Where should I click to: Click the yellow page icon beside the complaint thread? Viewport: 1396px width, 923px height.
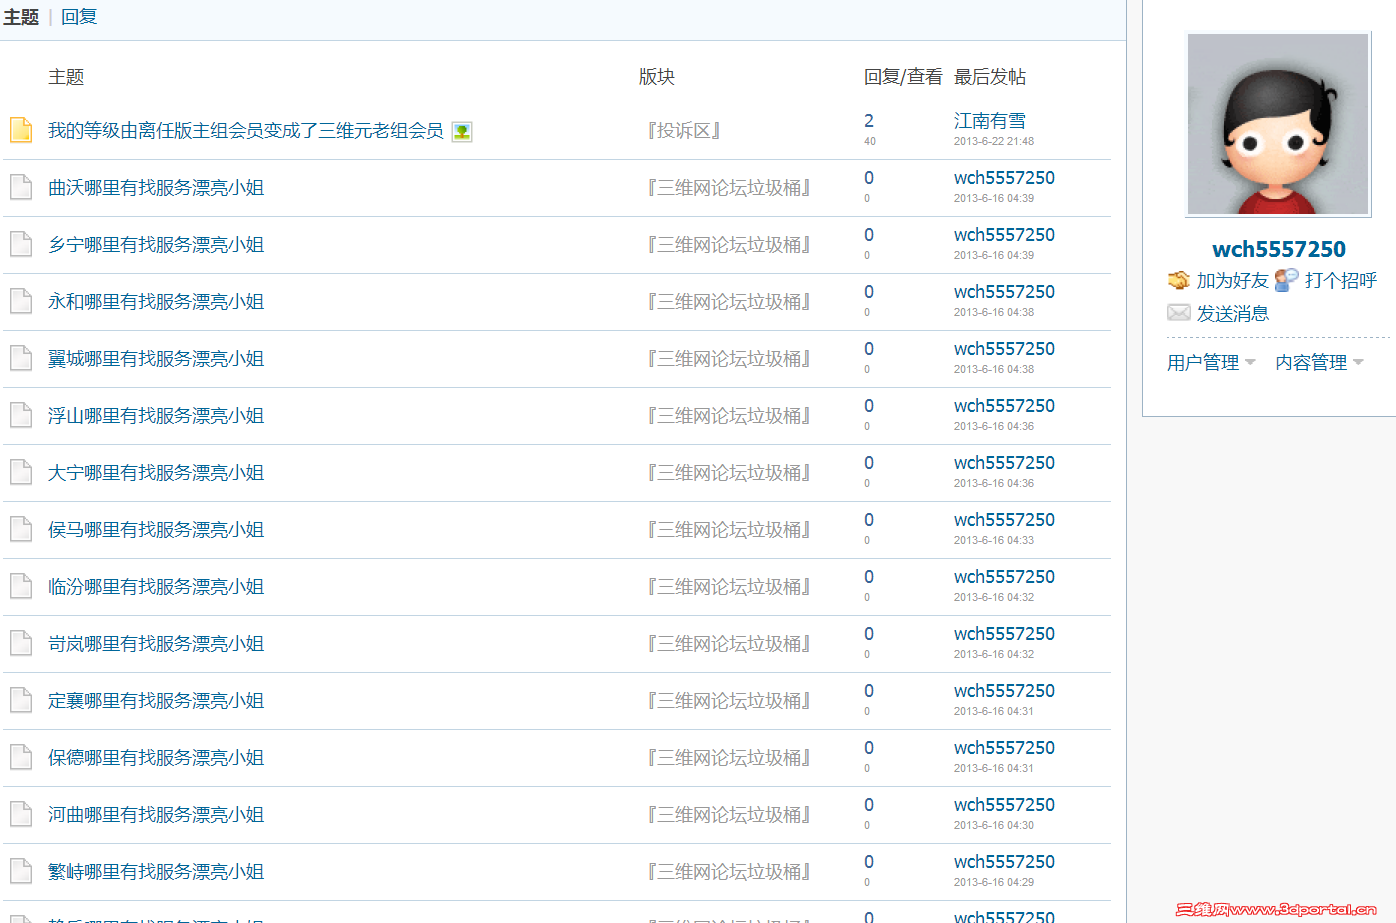[x=20, y=129]
